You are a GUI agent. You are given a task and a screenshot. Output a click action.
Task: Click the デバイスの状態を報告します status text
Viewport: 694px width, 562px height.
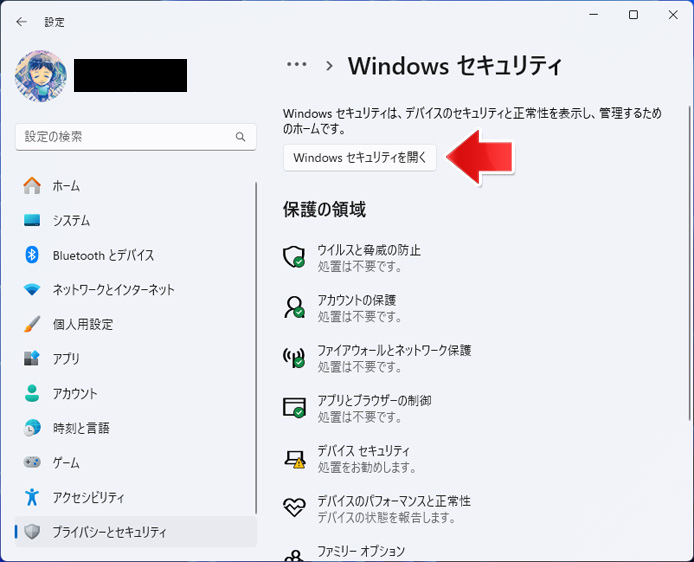[386, 517]
